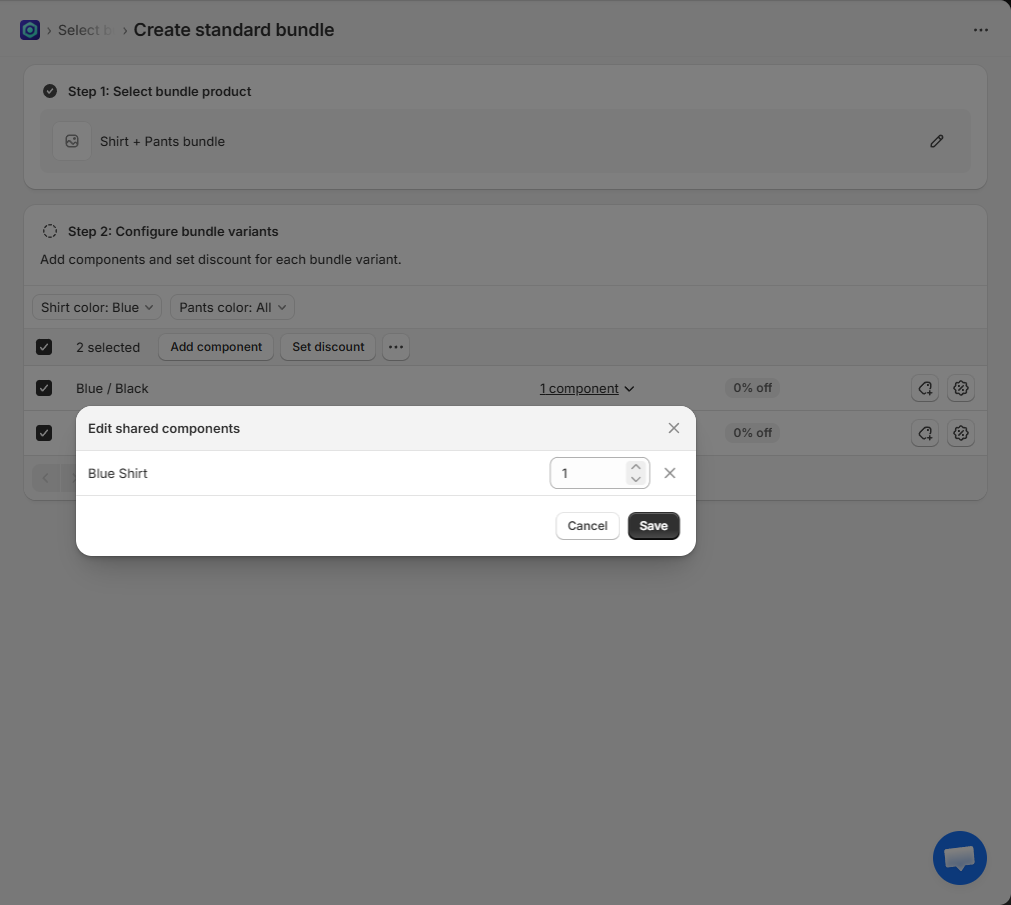Click add component icon on second variant row
The height and width of the screenshot is (905, 1011).
pyautogui.click(x=925, y=433)
